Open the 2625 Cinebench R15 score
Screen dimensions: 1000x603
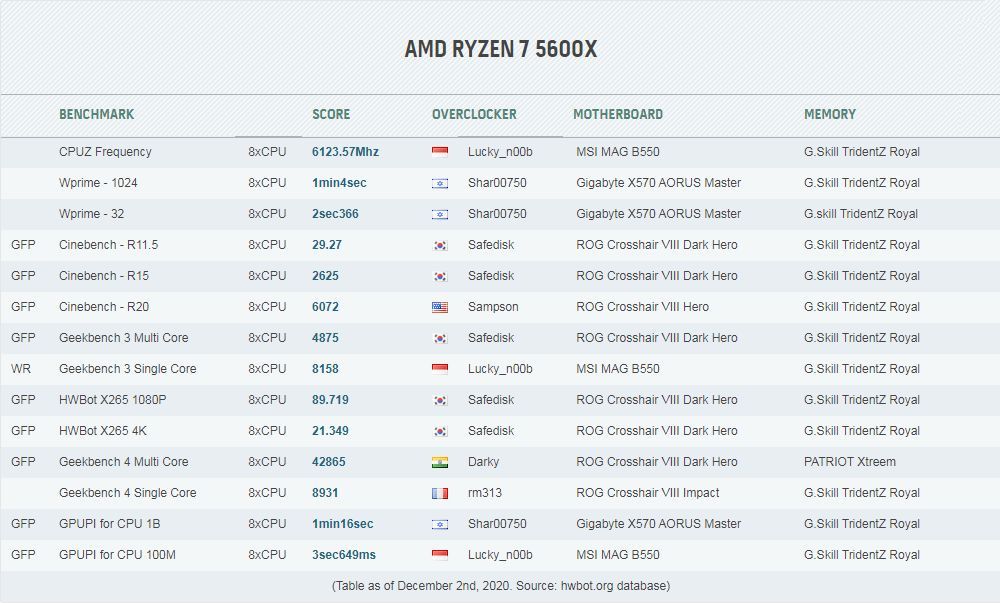tap(325, 276)
